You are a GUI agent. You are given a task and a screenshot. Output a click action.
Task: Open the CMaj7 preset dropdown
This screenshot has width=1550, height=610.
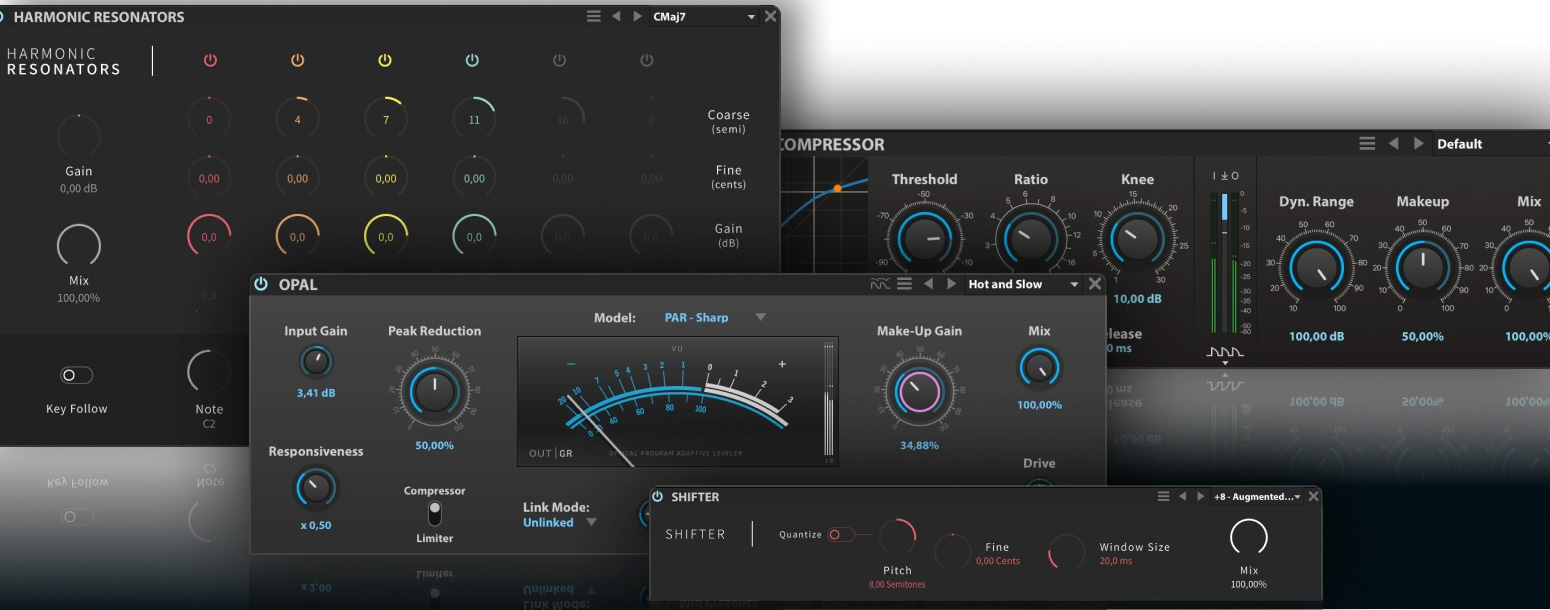(x=704, y=17)
